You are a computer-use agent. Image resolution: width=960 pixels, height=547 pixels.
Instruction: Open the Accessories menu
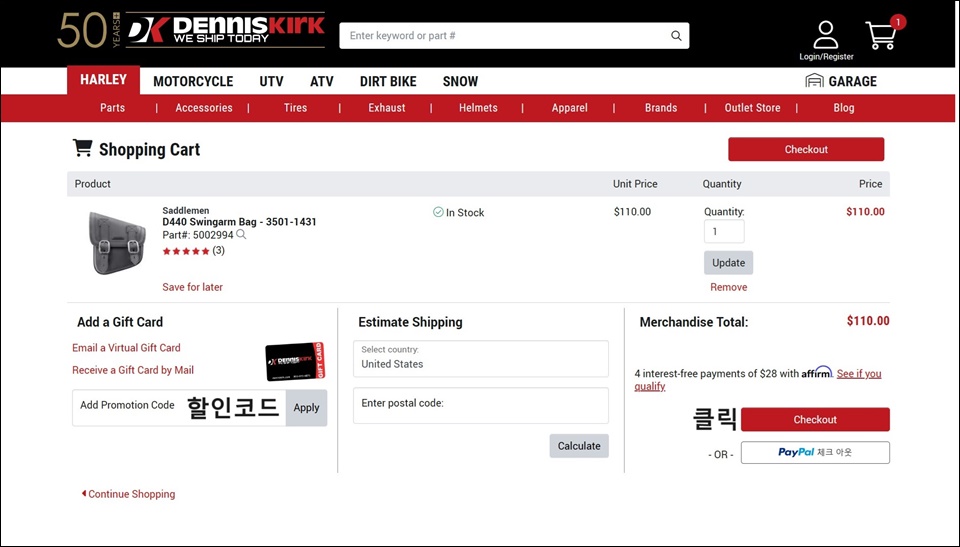204,108
